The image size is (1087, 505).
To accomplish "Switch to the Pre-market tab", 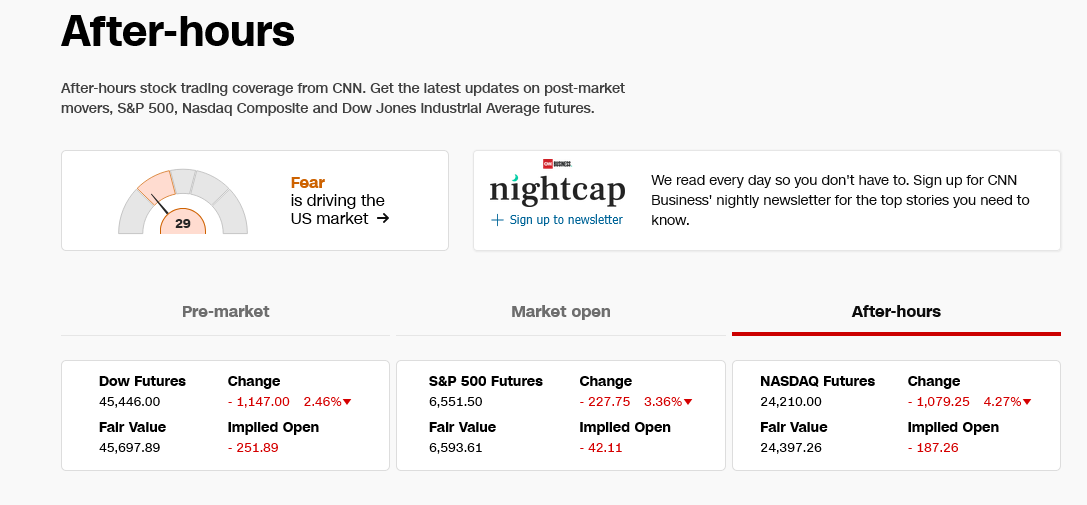I will (x=225, y=311).
